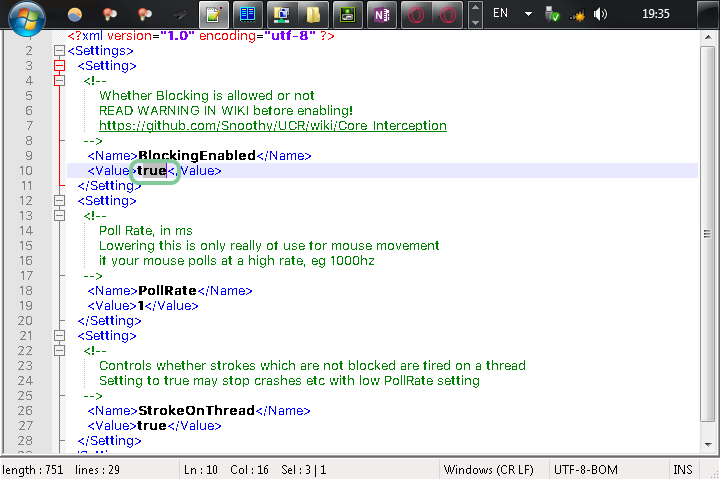Click the green shield tray icon

553,15
